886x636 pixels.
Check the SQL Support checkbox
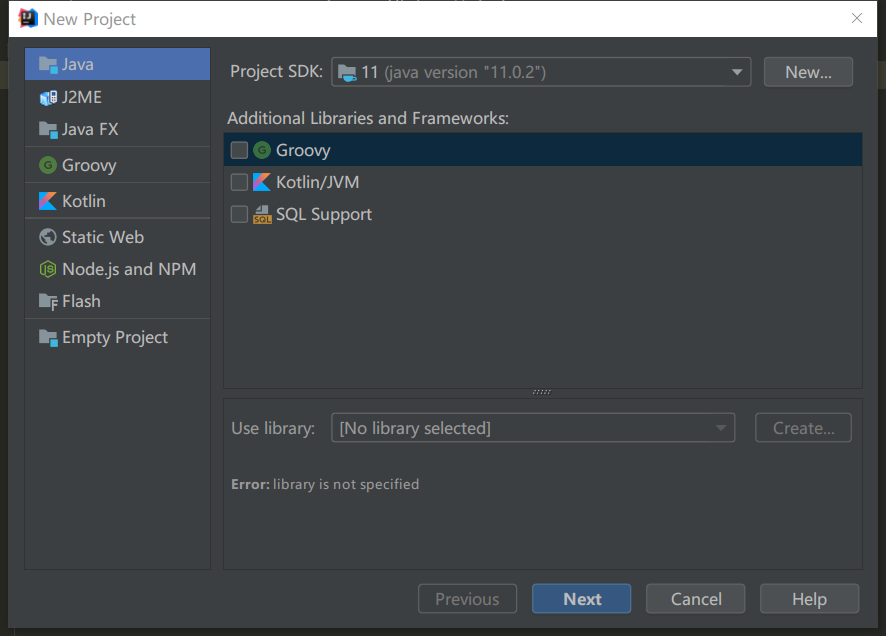[239, 214]
